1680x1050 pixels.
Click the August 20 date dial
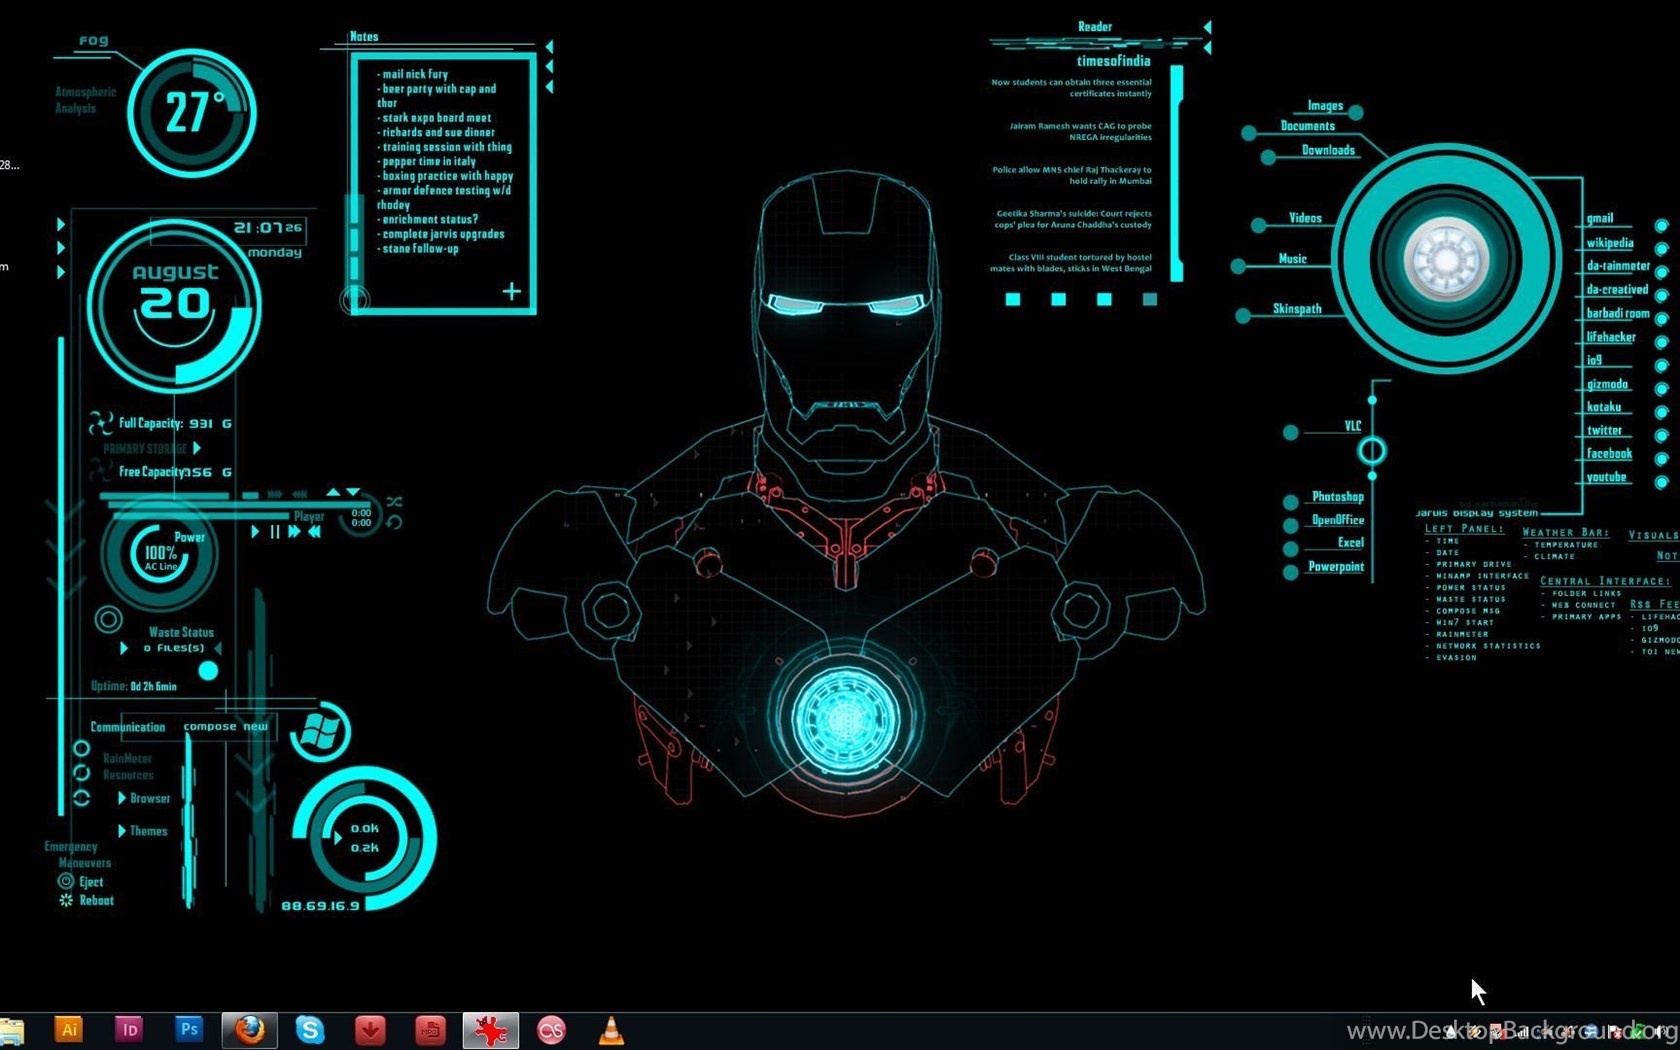(x=174, y=305)
